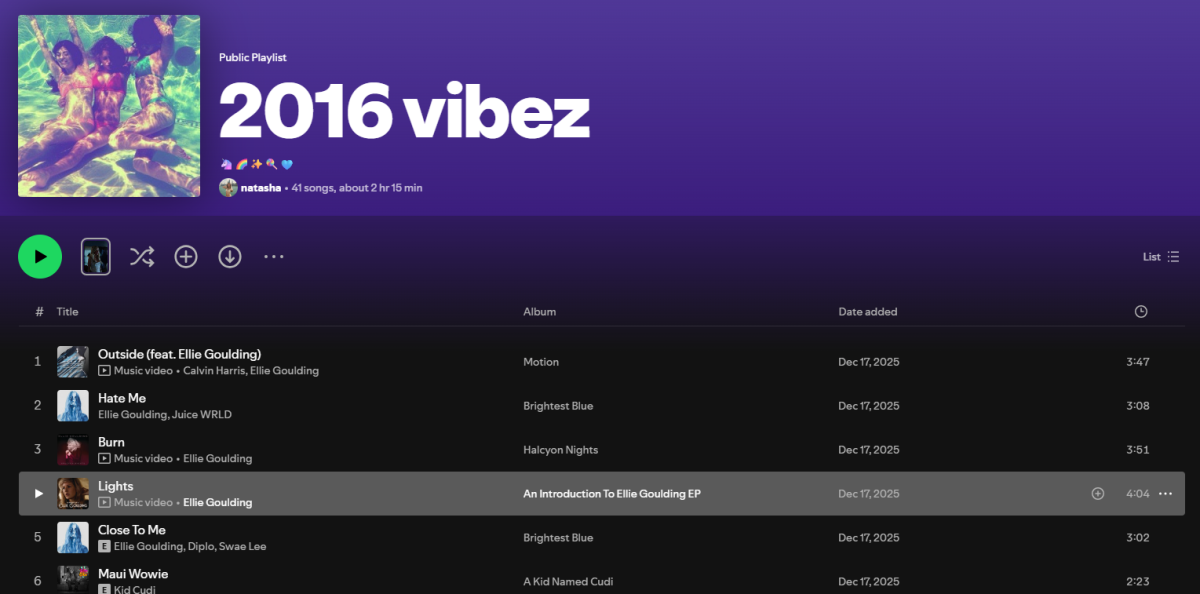Select the Public Playlist label
The width and height of the screenshot is (1200, 594).
click(x=253, y=58)
